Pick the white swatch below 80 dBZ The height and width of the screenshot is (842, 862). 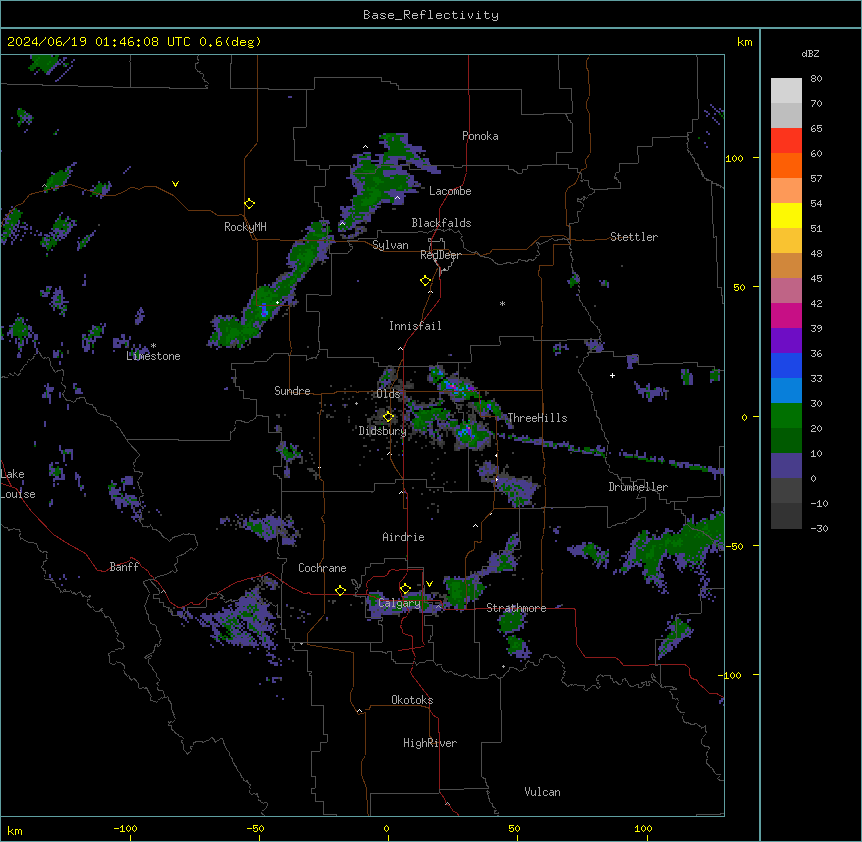click(786, 91)
